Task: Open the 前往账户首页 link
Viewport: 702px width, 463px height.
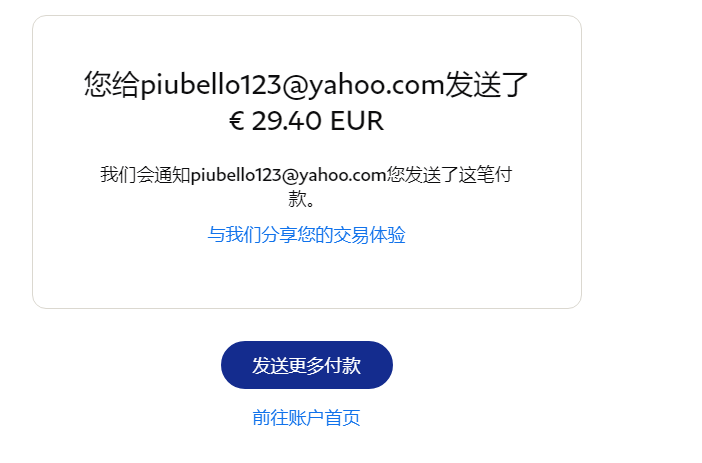Action: pos(307,417)
